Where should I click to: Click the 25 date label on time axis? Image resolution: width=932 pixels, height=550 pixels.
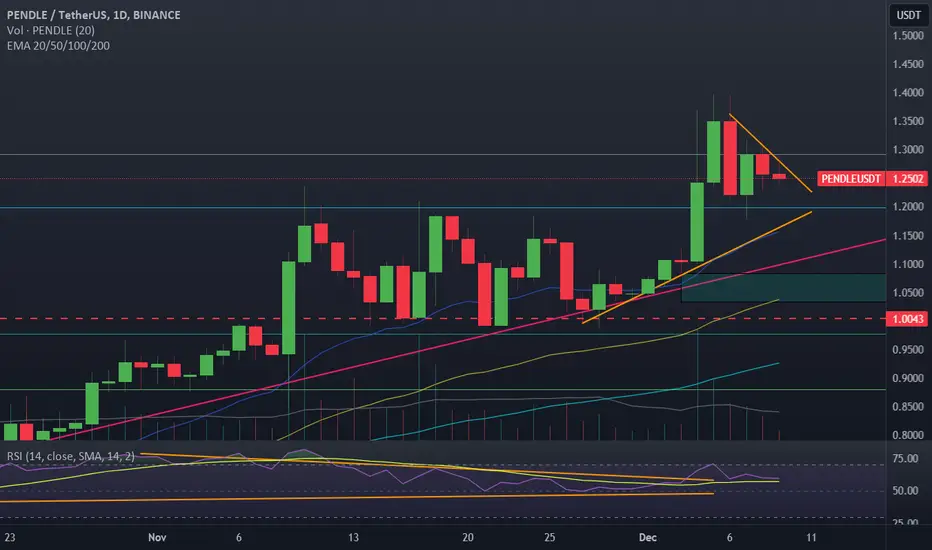[549, 538]
